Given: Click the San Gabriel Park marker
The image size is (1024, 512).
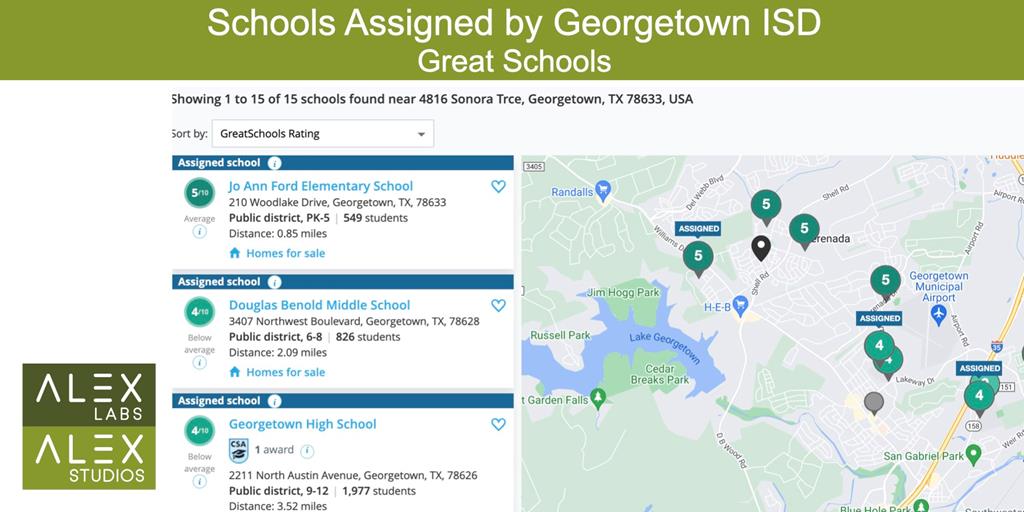Looking at the screenshot, I should 974,453.
